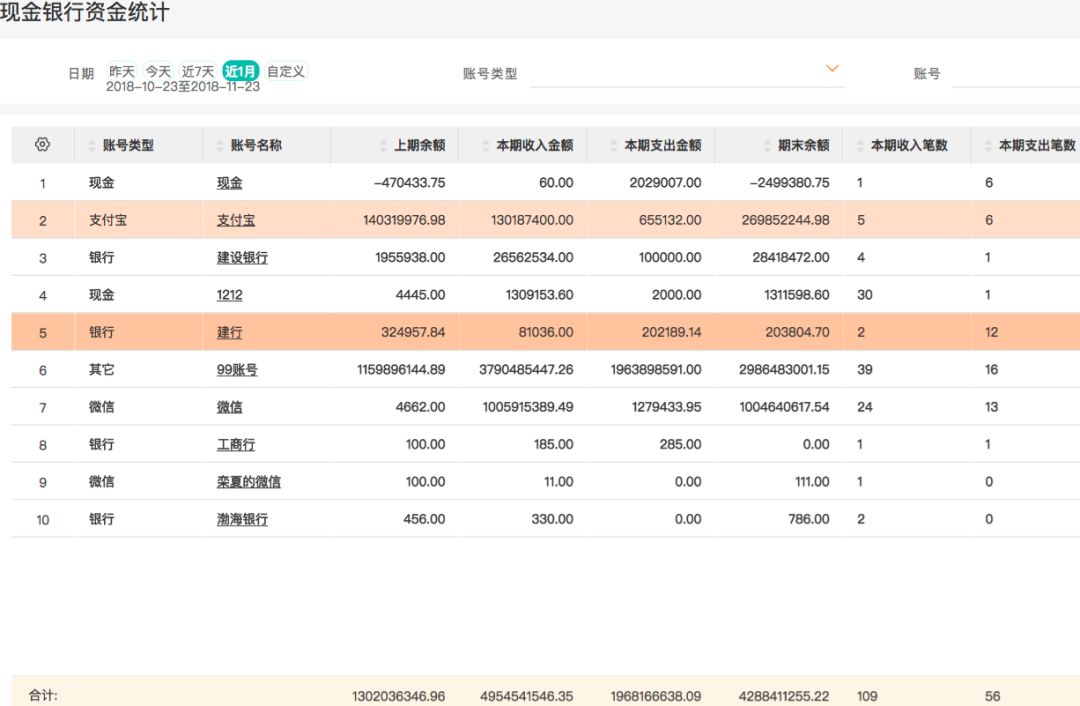
Task: Select the cell with value 786.00
Action: [809, 519]
